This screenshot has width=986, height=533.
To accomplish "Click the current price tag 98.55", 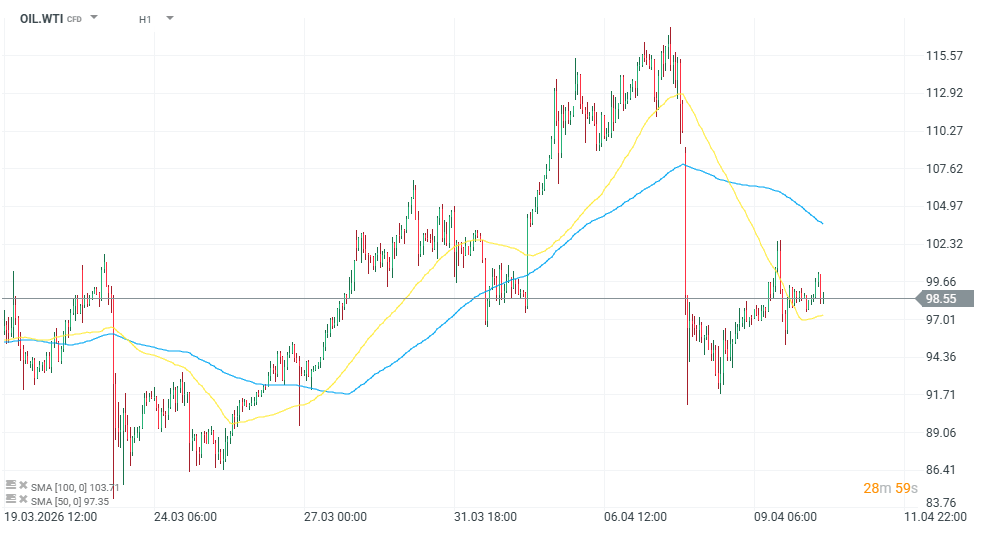I will coord(940,298).
